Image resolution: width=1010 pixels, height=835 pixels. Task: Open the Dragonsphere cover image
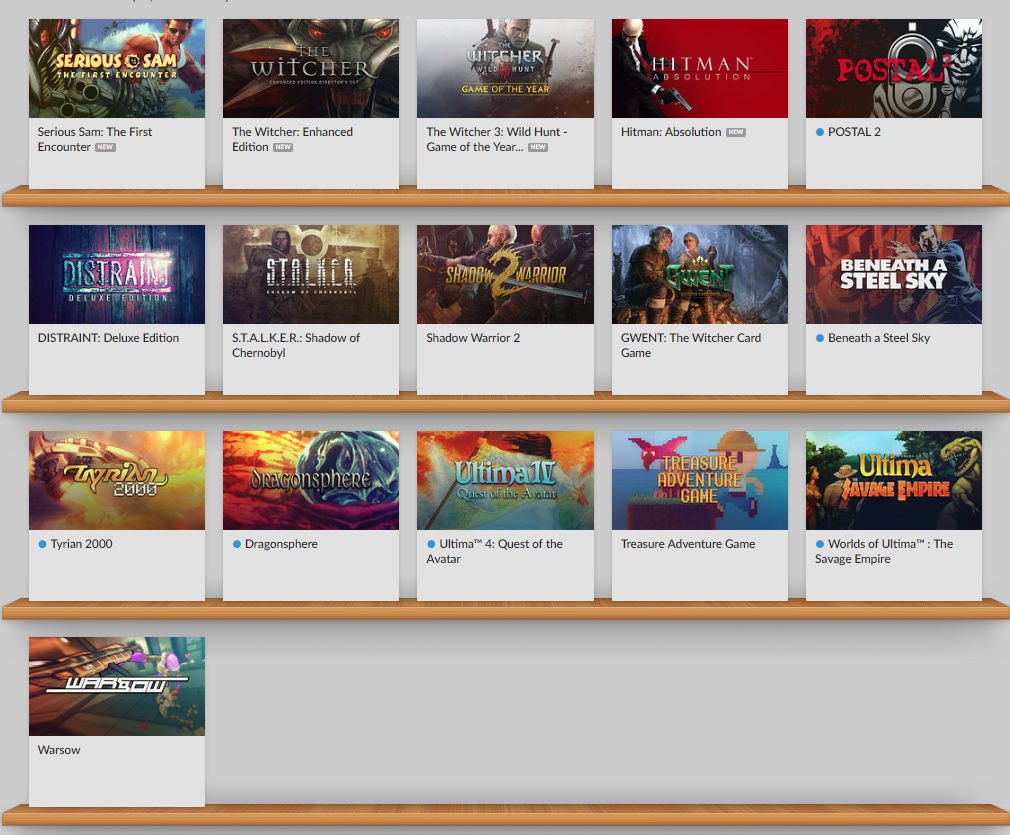[311, 481]
